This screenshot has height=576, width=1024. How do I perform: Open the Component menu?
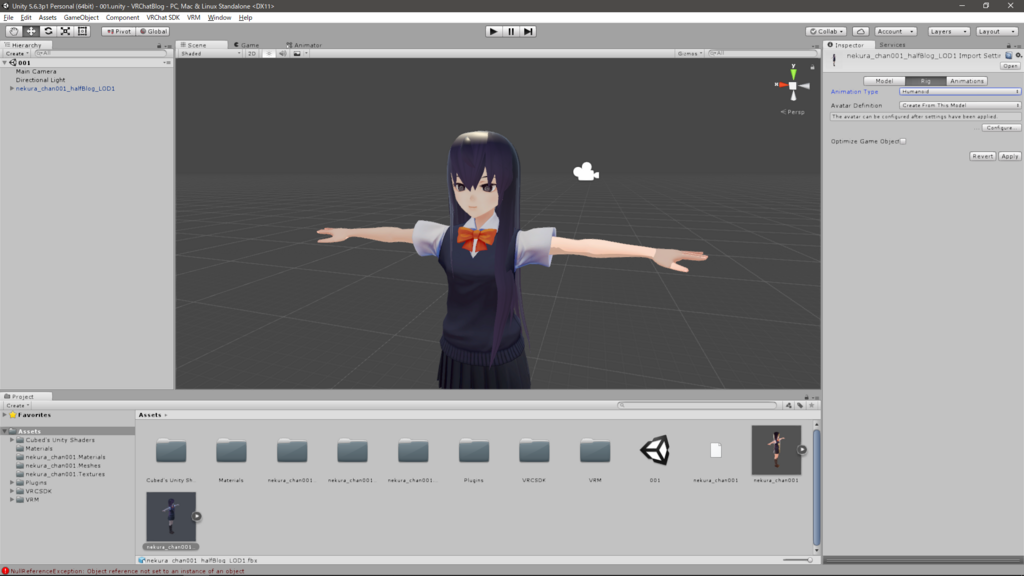pyautogui.click(x=122, y=18)
